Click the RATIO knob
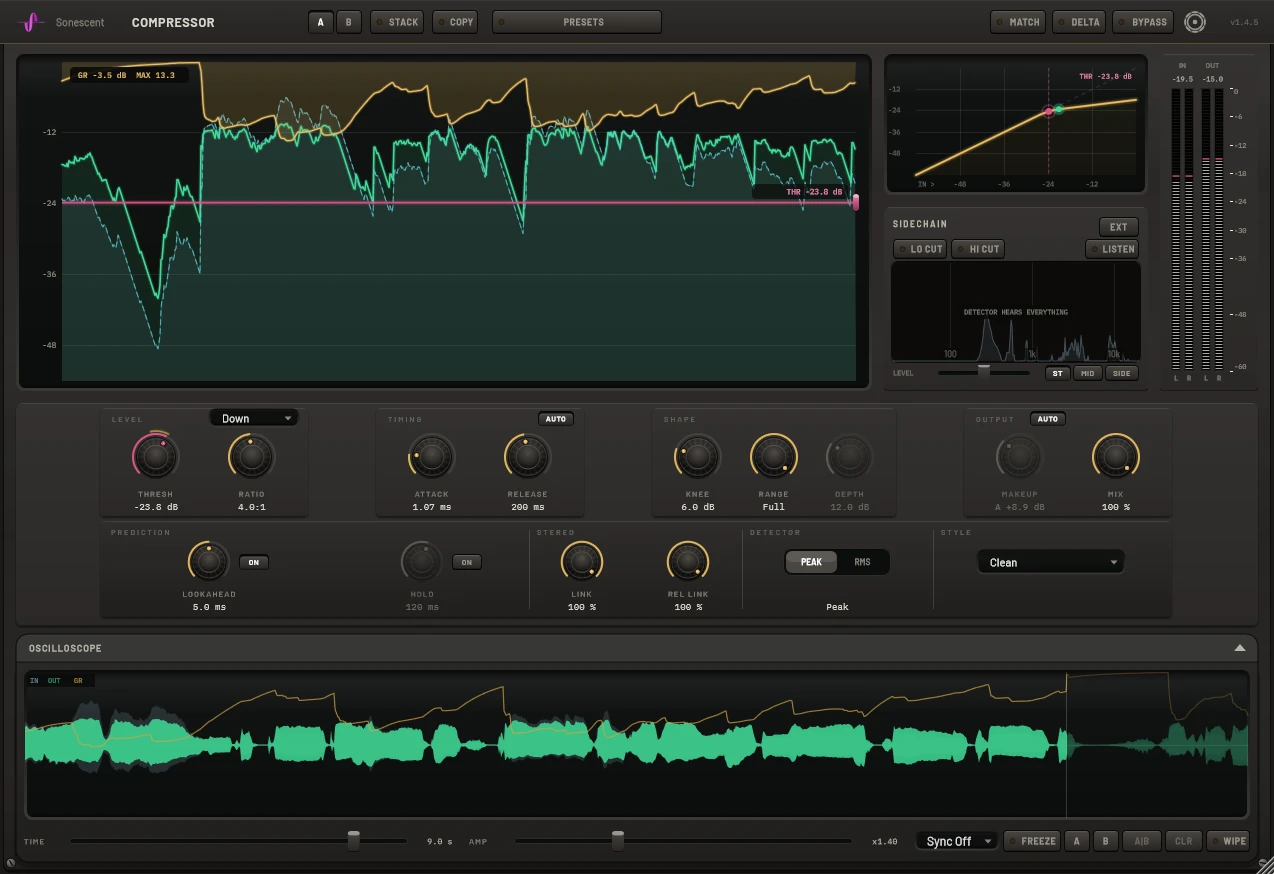This screenshot has height=874, width=1274. pyautogui.click(x=252, y=456)
